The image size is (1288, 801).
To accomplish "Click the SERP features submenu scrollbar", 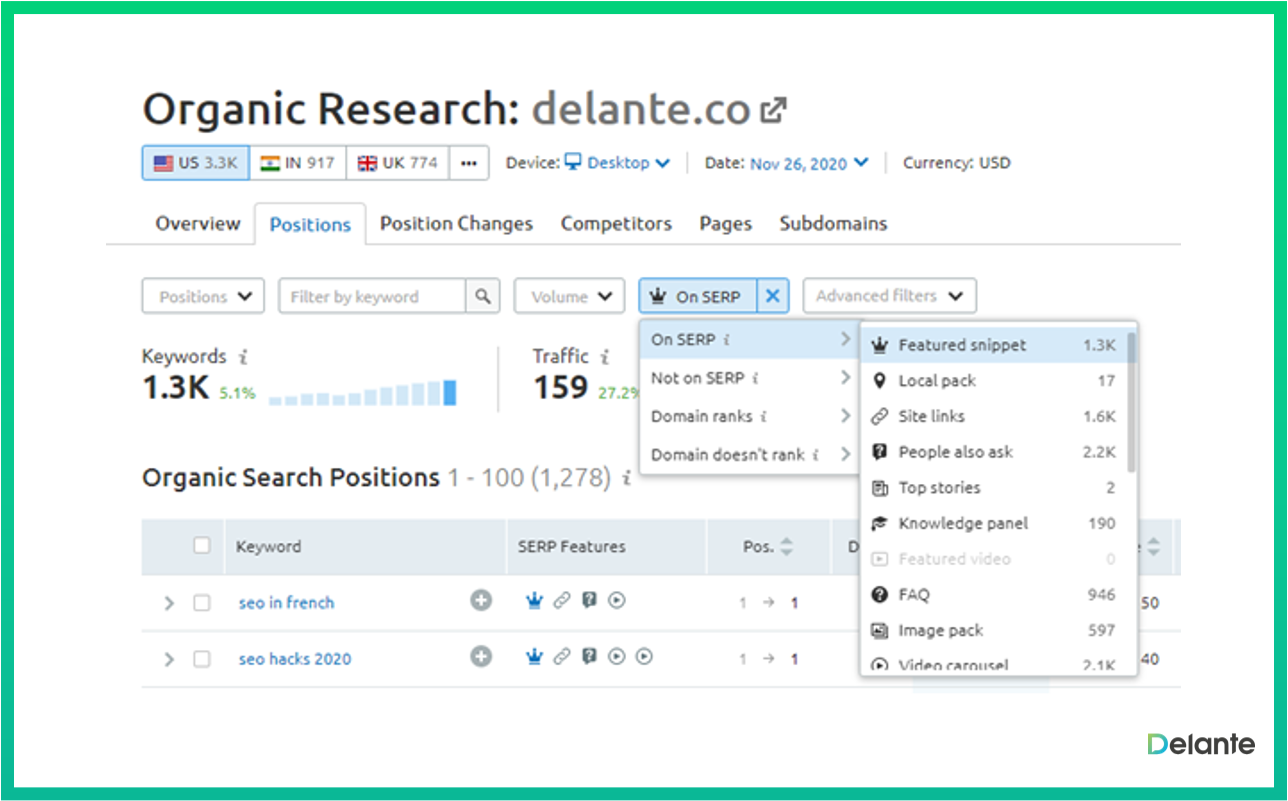I will pyautogui.click(x=1131, y=402).
